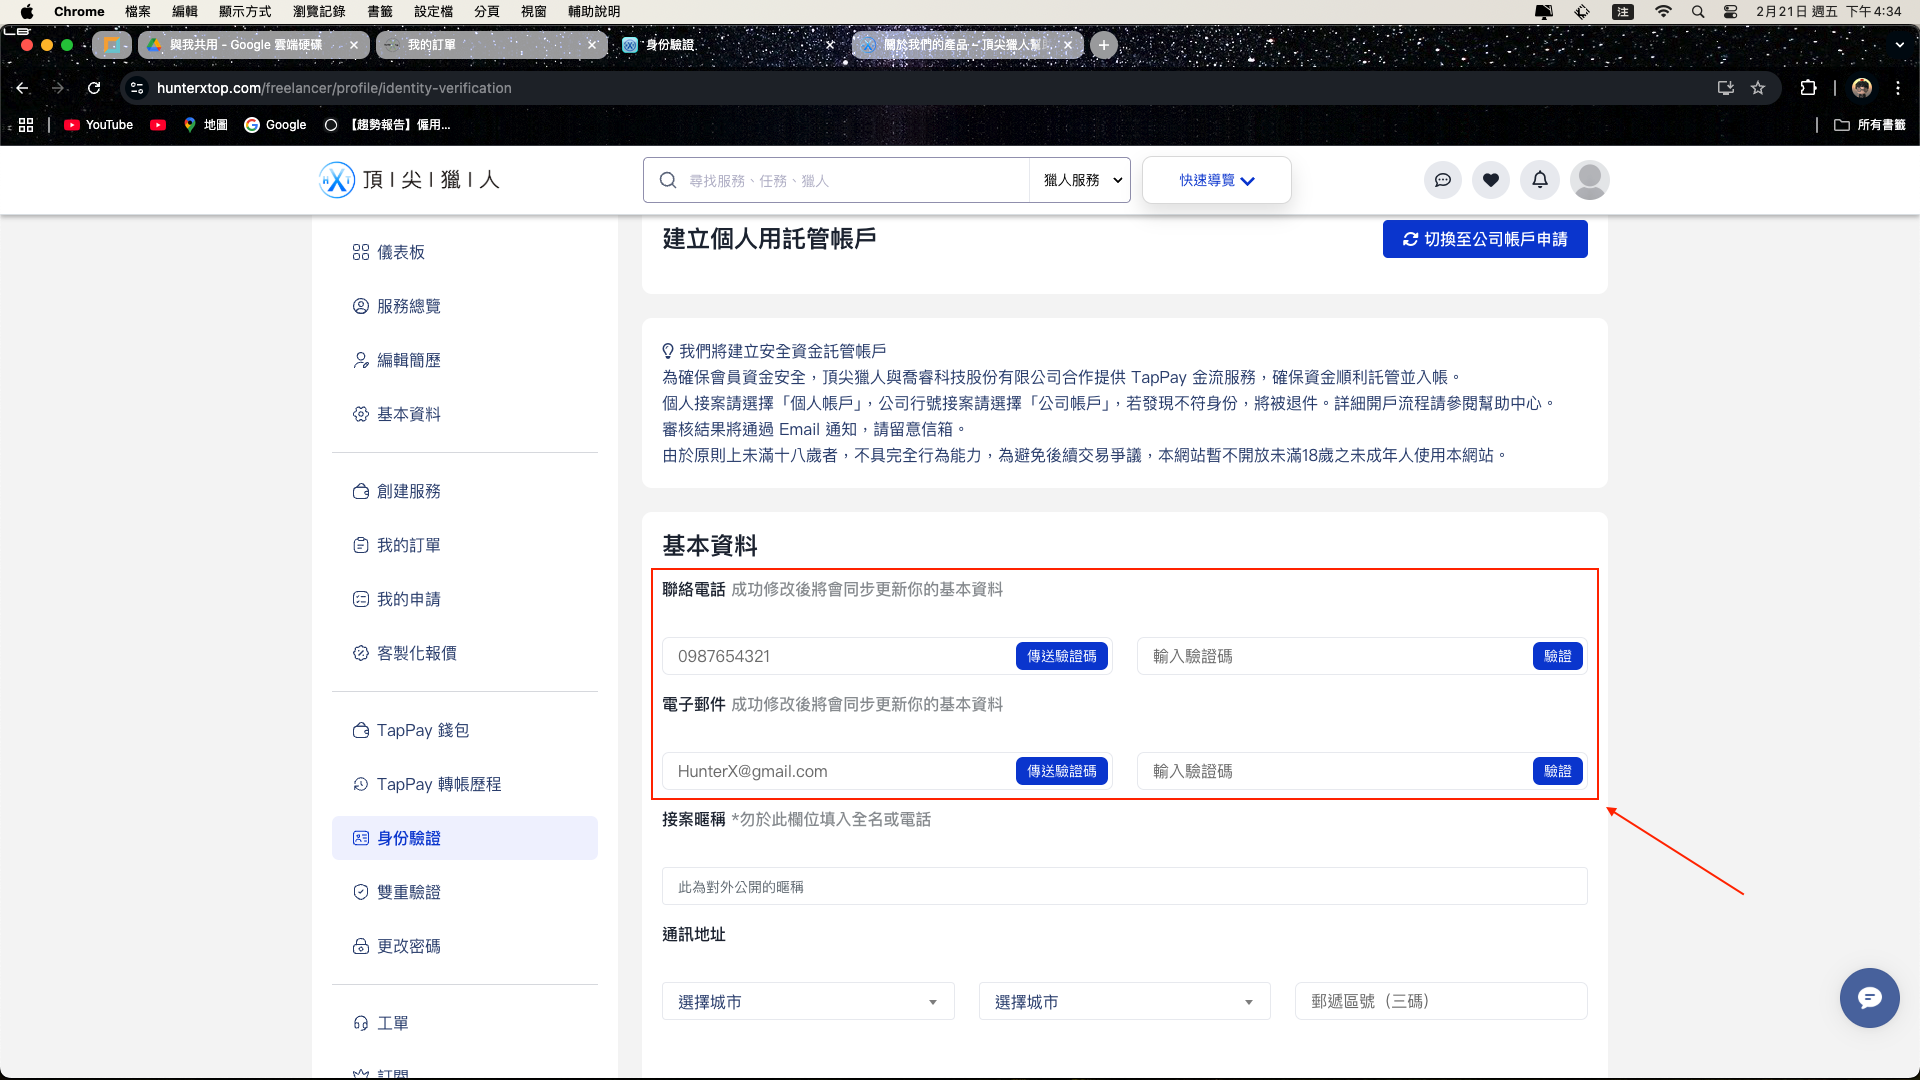
Task: Expand the 快速導覽 menu
Action: click(x=1216, y=180)
